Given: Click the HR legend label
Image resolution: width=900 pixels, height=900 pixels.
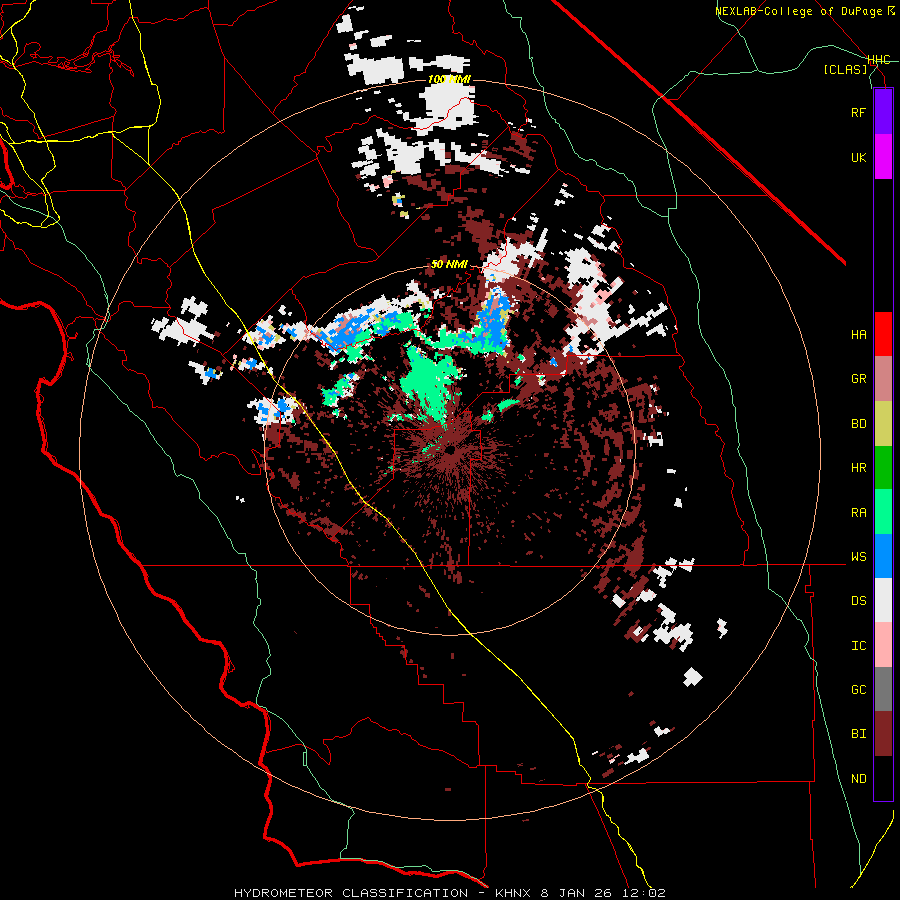Looking at the screenshot, I should (858, 468).
